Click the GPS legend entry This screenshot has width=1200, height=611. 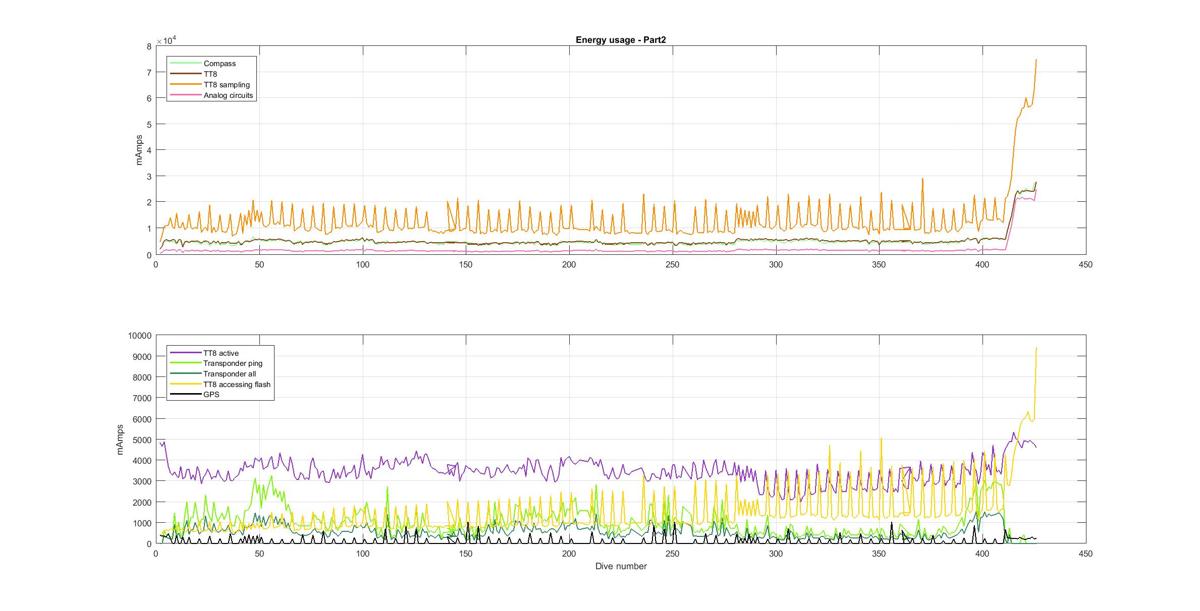(x=196, y=396)
